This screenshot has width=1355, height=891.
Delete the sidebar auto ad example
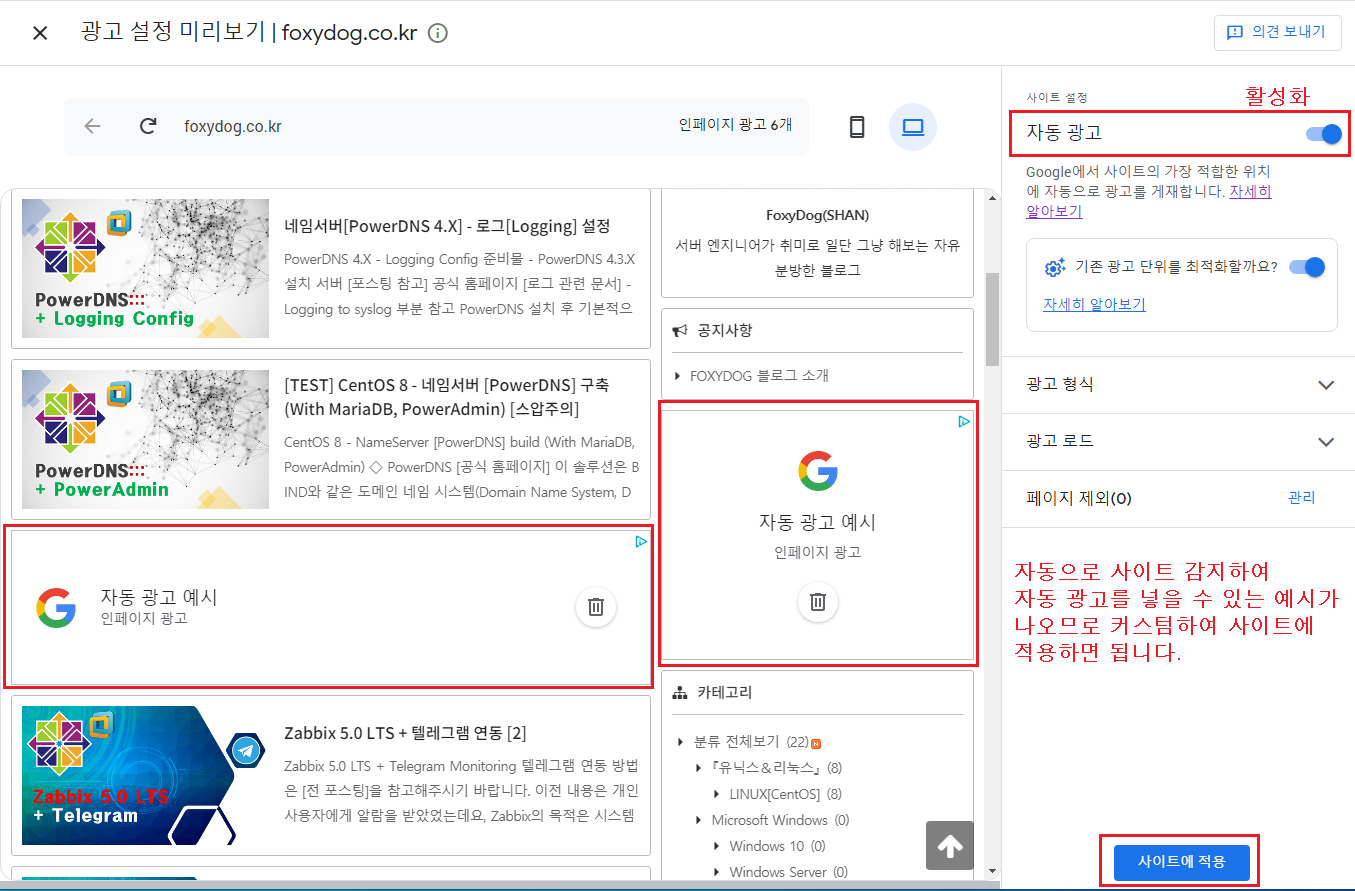click(817, 601)
